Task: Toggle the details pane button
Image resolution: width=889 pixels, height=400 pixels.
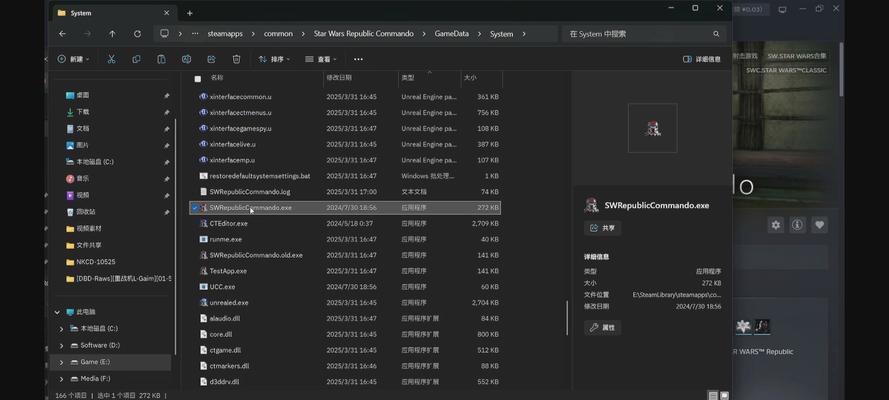Action: click(702, 59)
